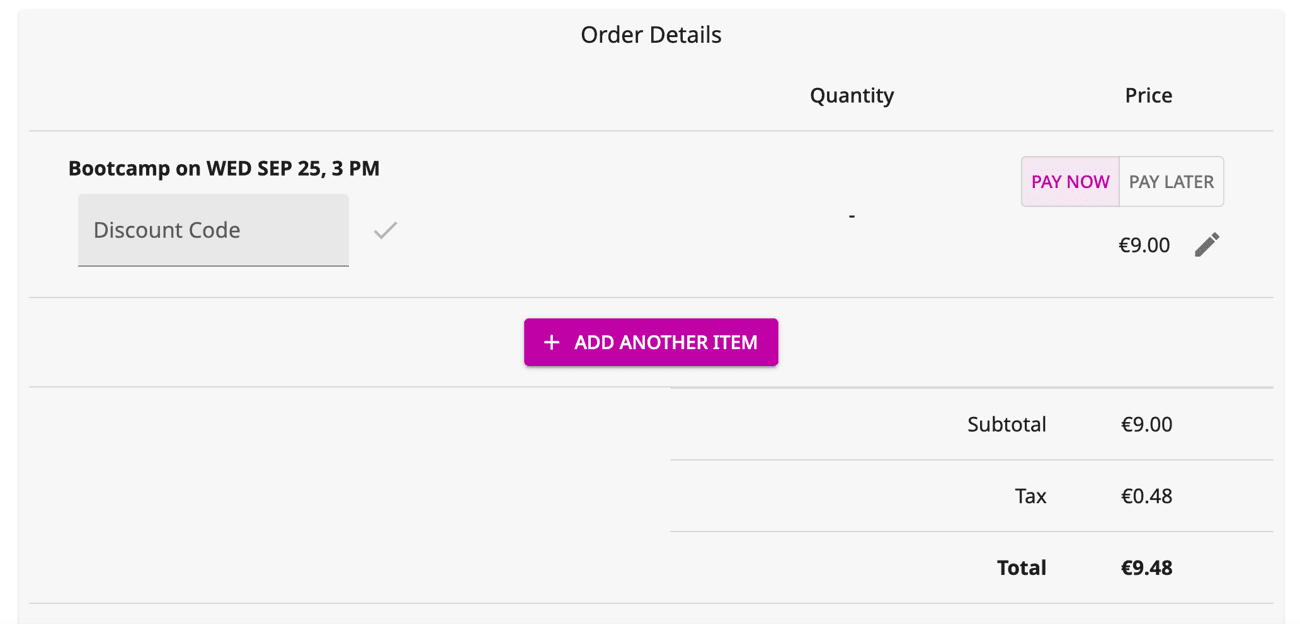The height and width of the screenshot is (624, 1300).
Task: Click the plus icon on add button
Action: coord(551,342)
